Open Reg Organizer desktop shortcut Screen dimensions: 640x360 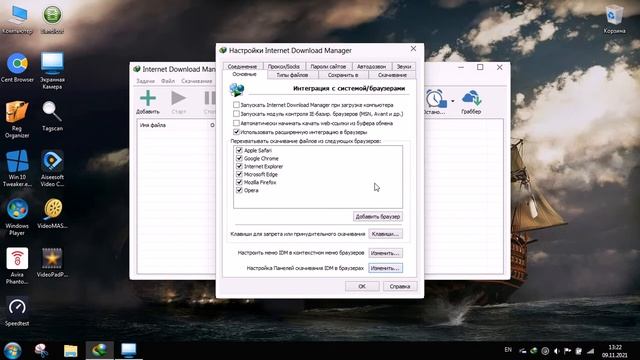coord(17,119)
